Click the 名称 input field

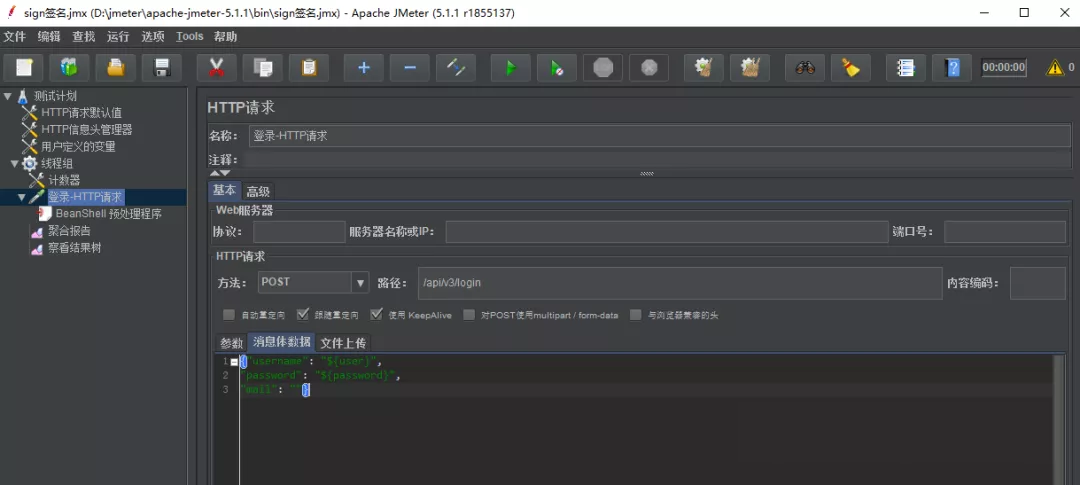pyautogui.click(x=660, y=136)
